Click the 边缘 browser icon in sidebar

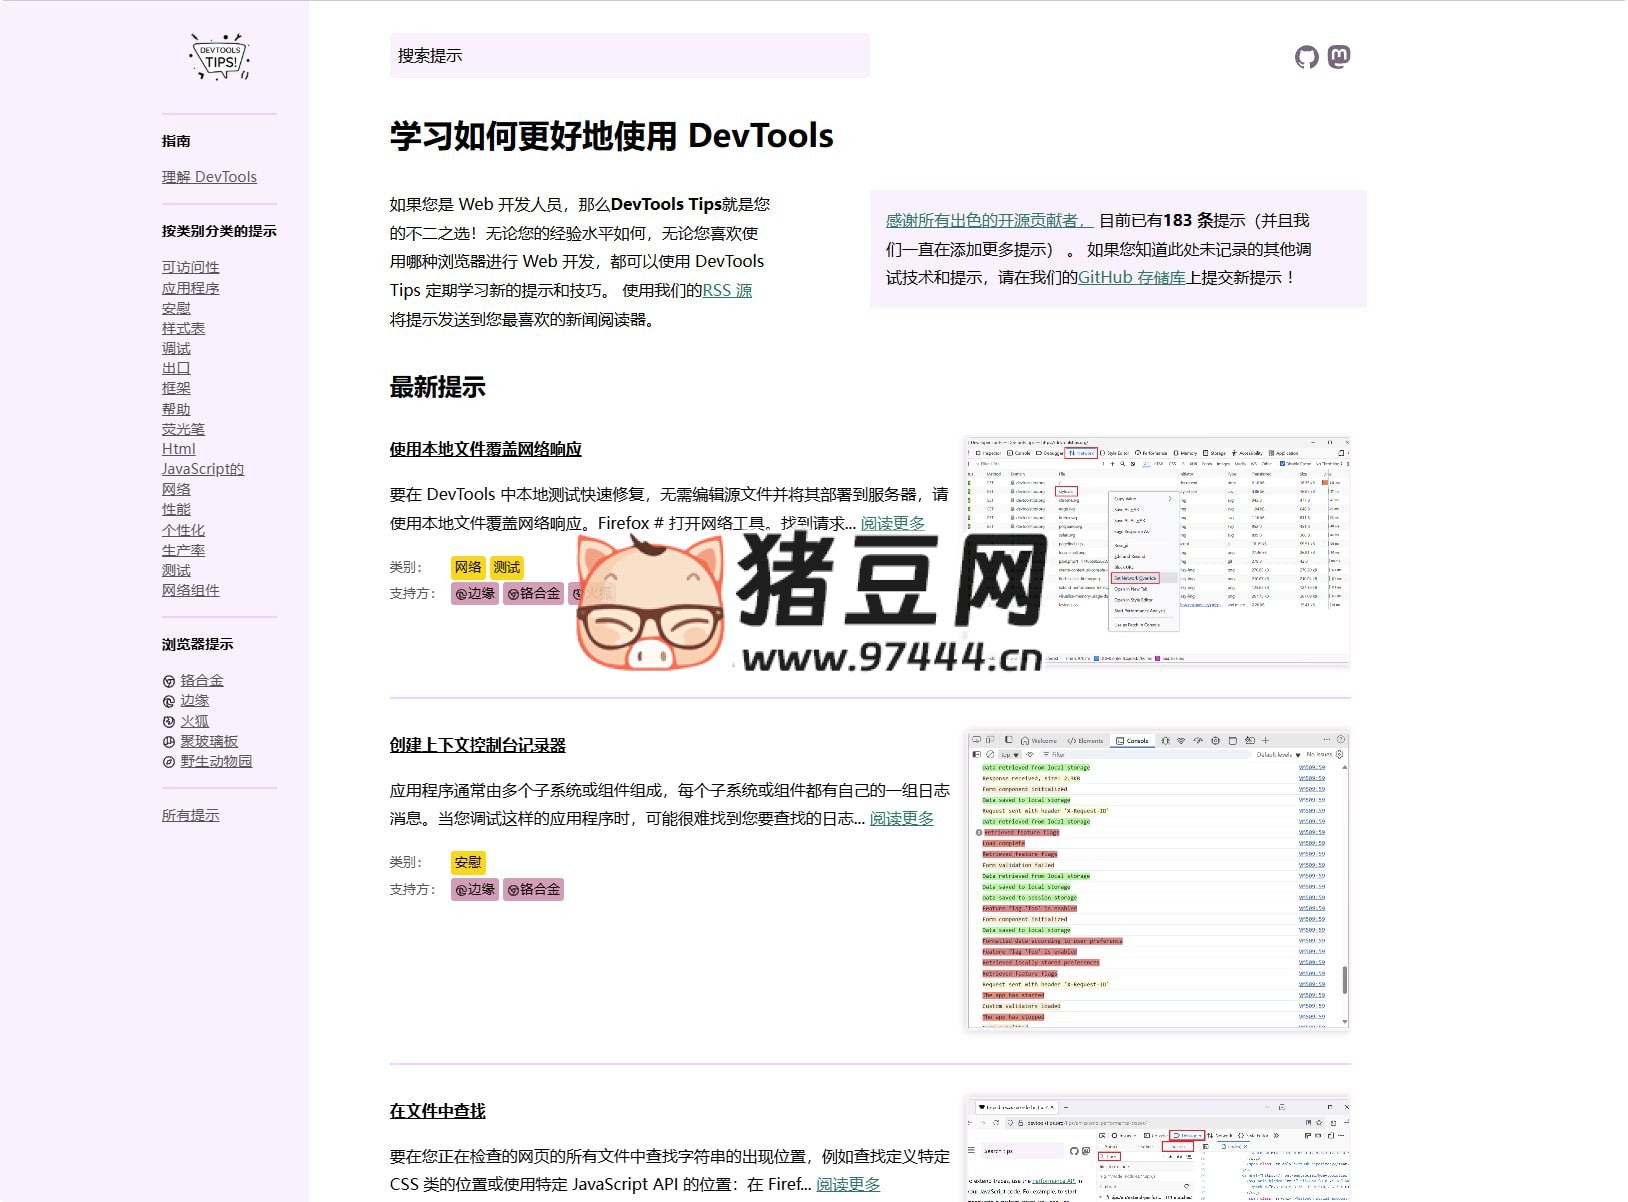tap(169, 702)
